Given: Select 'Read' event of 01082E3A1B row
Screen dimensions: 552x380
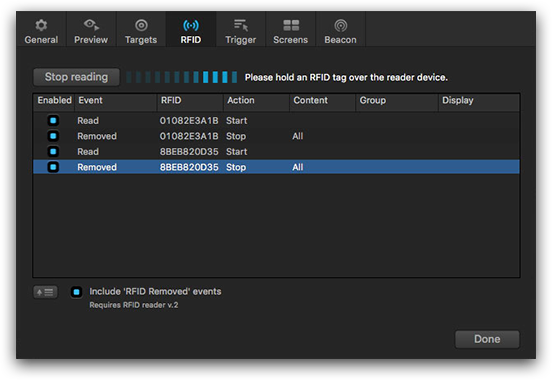Looking at the screenshot, I should (88, 121).
